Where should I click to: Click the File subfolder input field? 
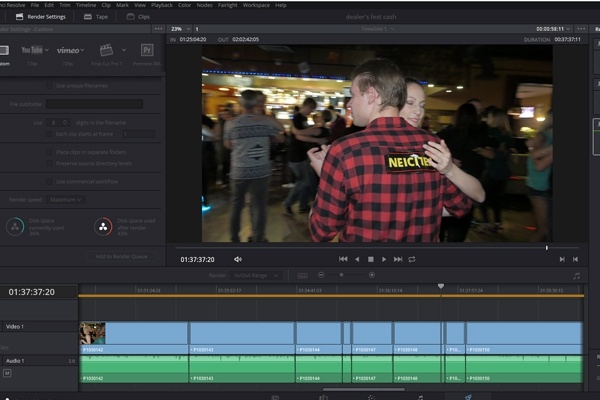pos(95,104)
